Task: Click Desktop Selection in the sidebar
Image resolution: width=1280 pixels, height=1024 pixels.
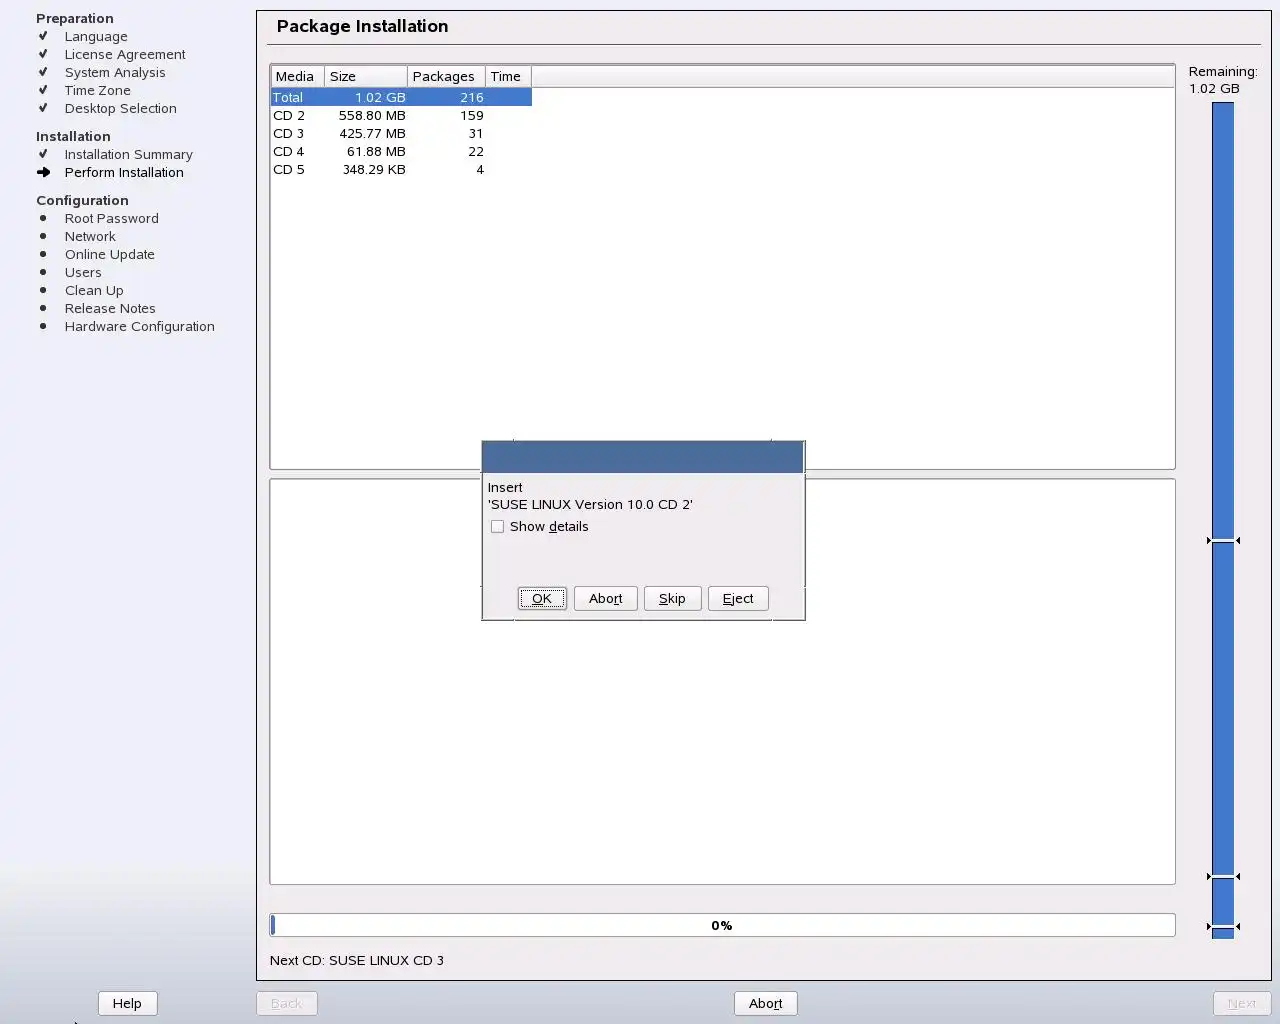Action: point(121,108)
